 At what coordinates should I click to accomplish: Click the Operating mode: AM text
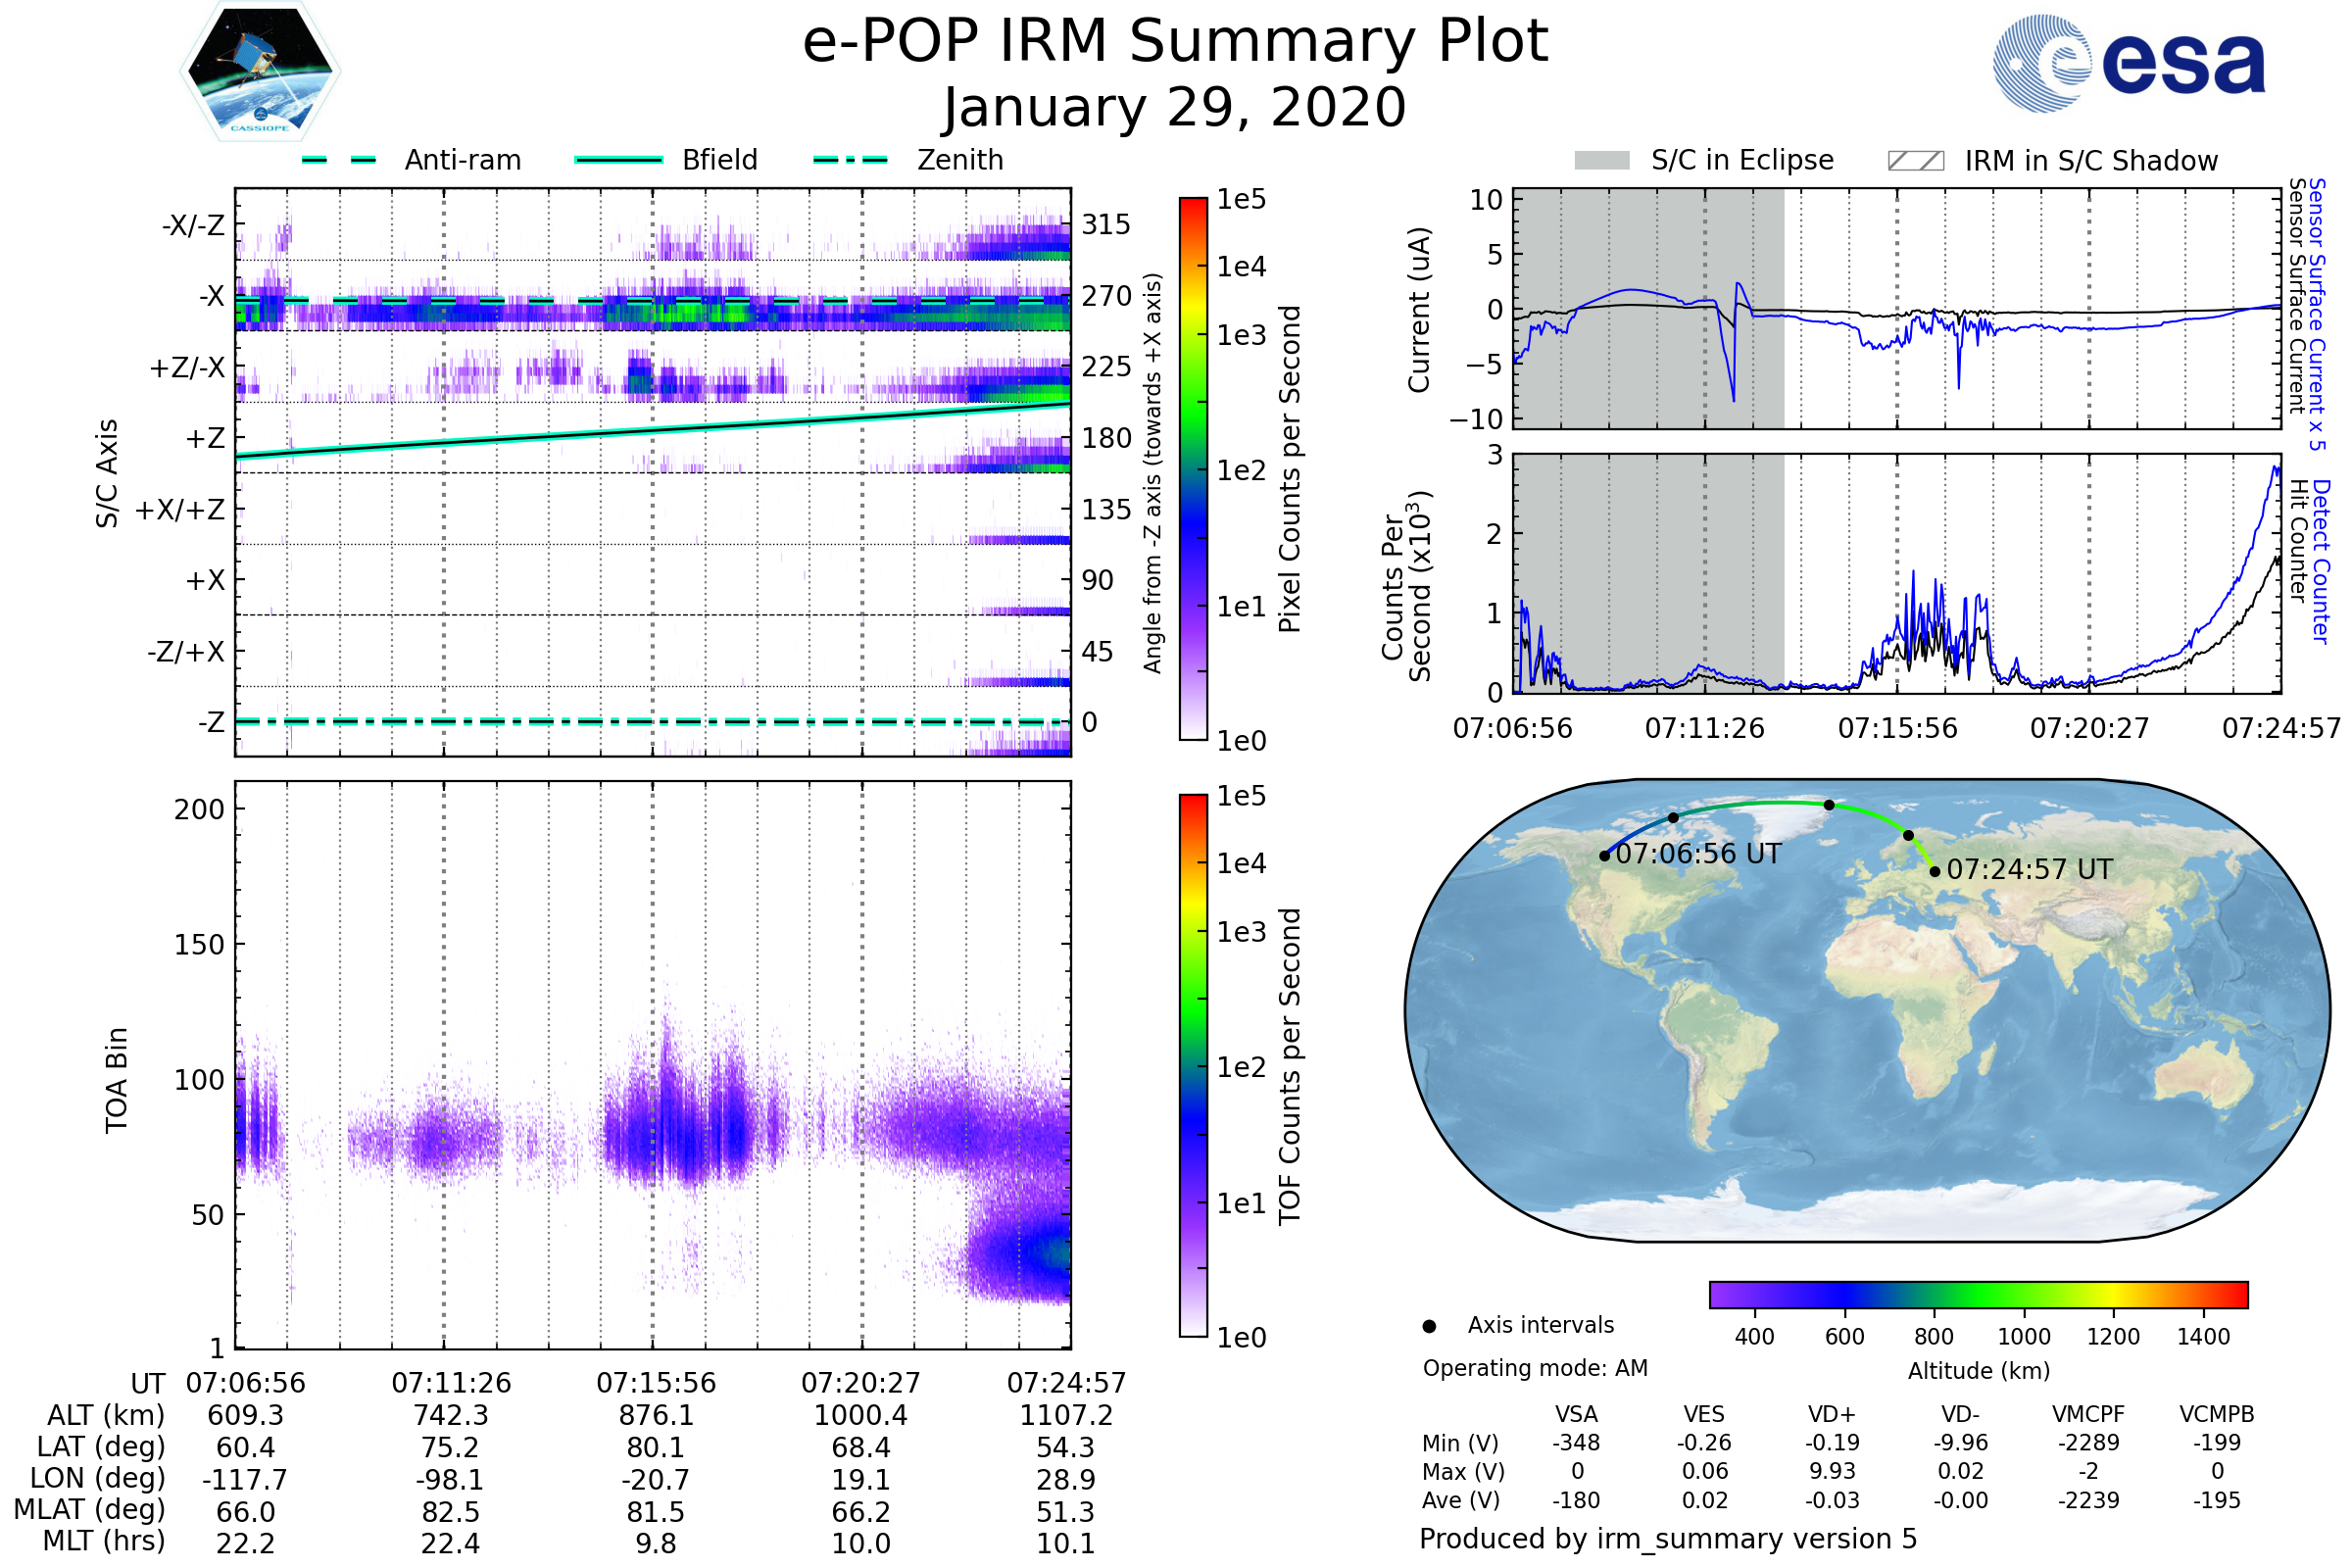(x=1535, y=1368)
